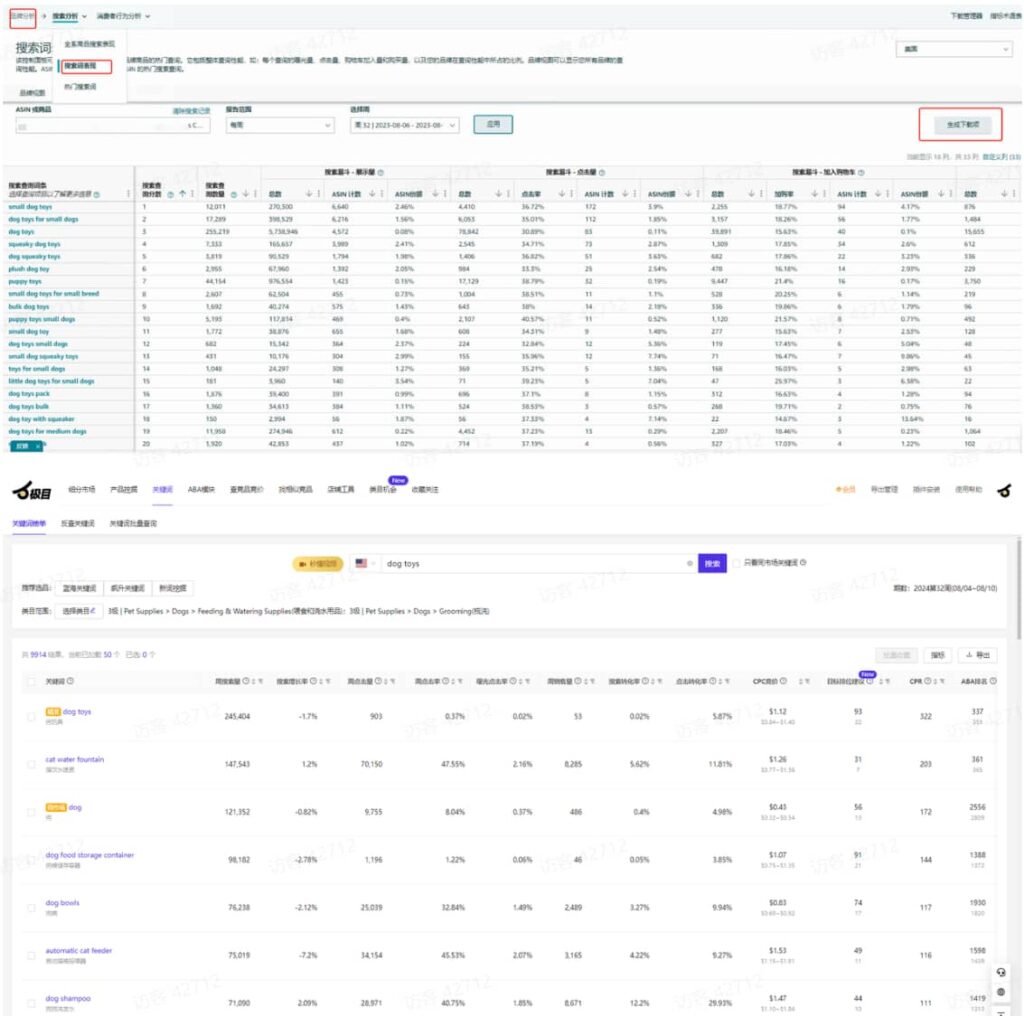The image size is (1024, 1016).
Task: Click the top-right bird avatar icon
Action: tap(1002, 490)
